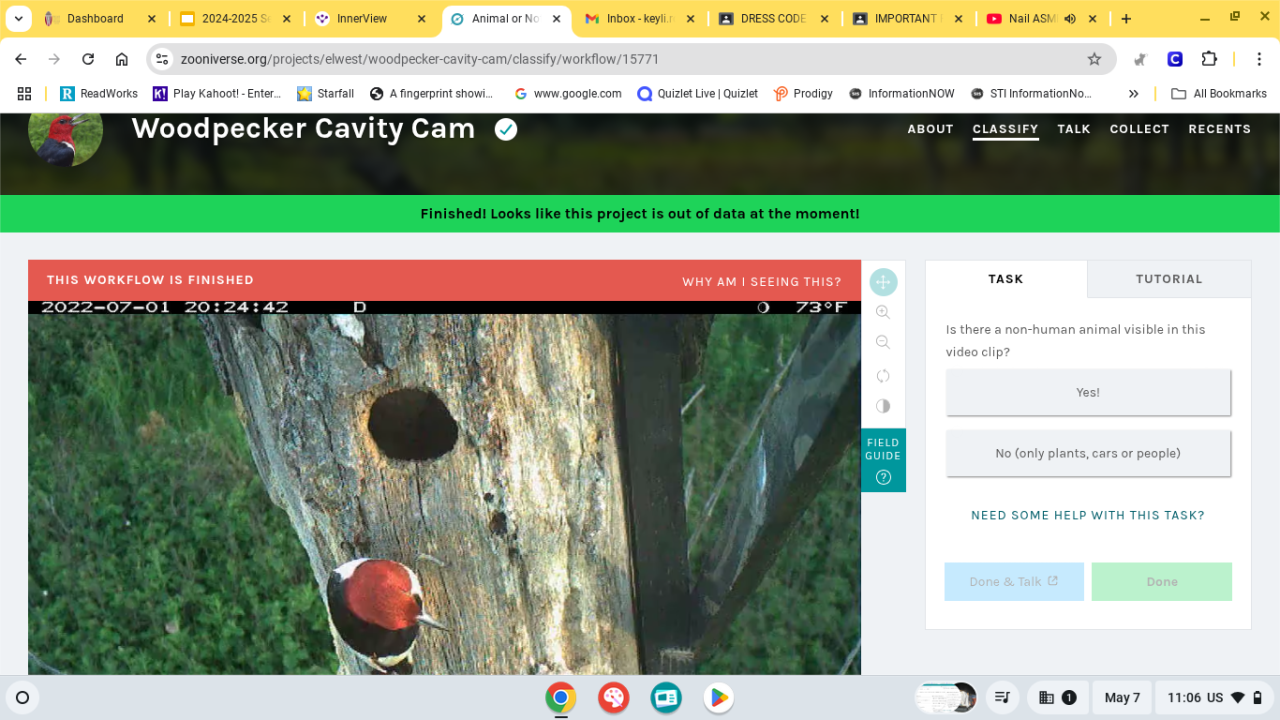1280x720 pixels.
Task: Open the Field Guide panel
Action: pos(883,460)
